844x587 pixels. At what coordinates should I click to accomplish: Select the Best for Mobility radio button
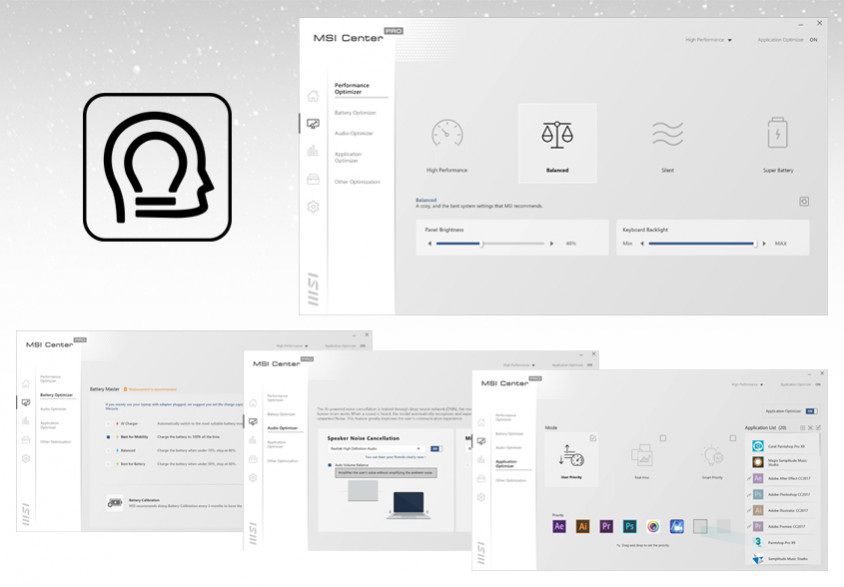109,437
